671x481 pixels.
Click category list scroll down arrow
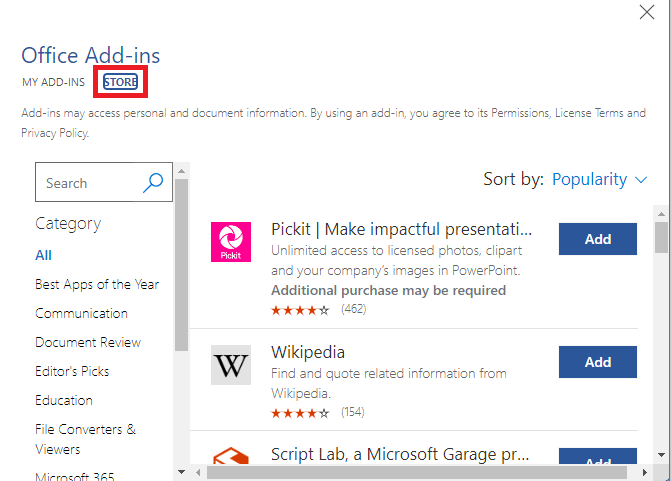[x=181, y=472]
